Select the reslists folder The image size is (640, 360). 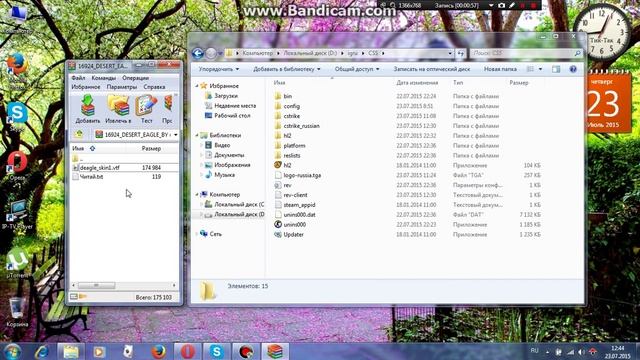tap(287, 156)
